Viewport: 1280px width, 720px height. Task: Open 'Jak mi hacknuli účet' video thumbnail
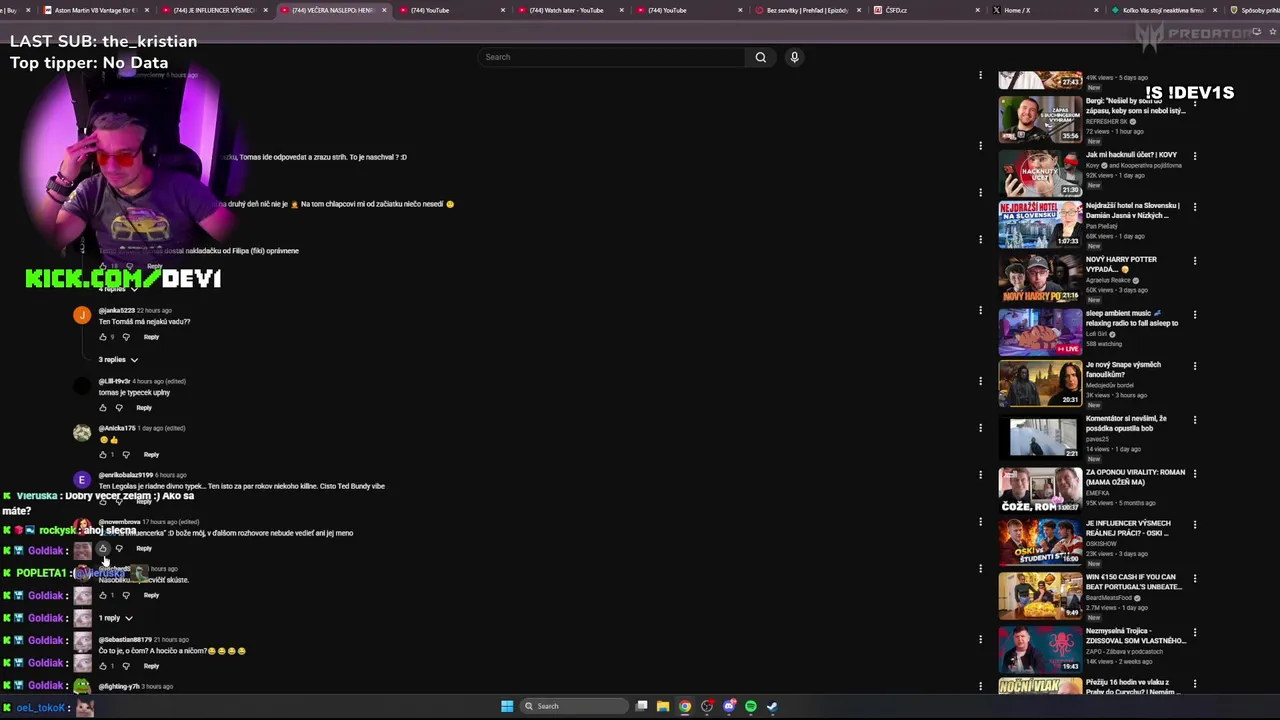pos(1040,173)
